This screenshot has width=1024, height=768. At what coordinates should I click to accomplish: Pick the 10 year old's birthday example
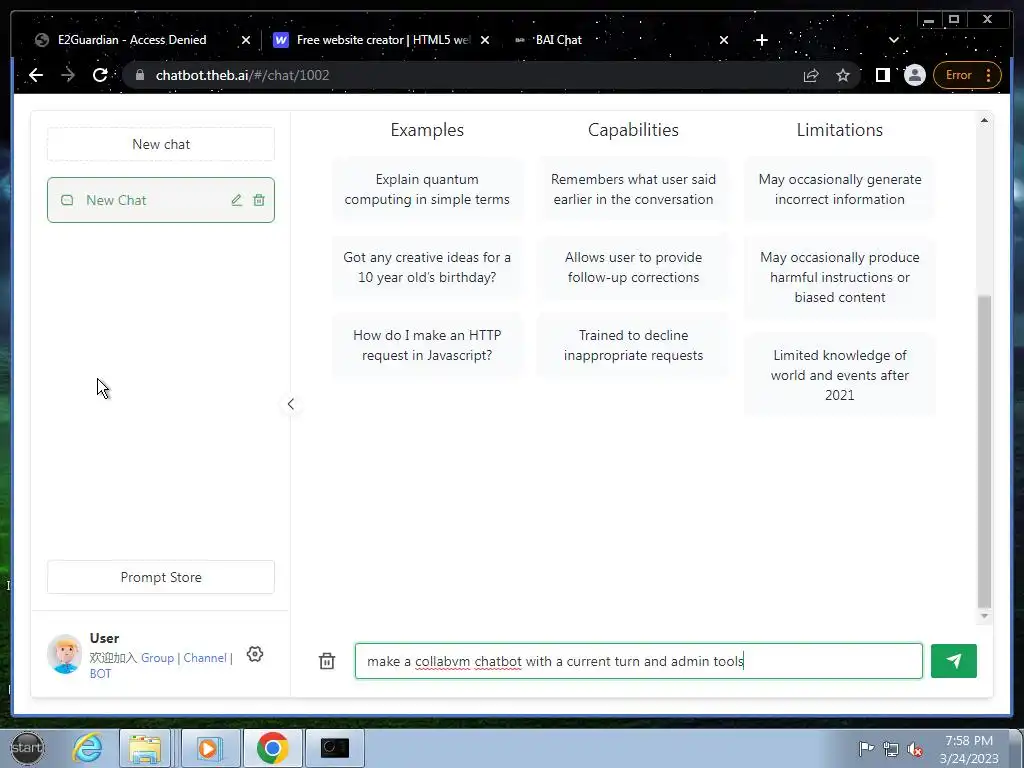tap(427, 267)
